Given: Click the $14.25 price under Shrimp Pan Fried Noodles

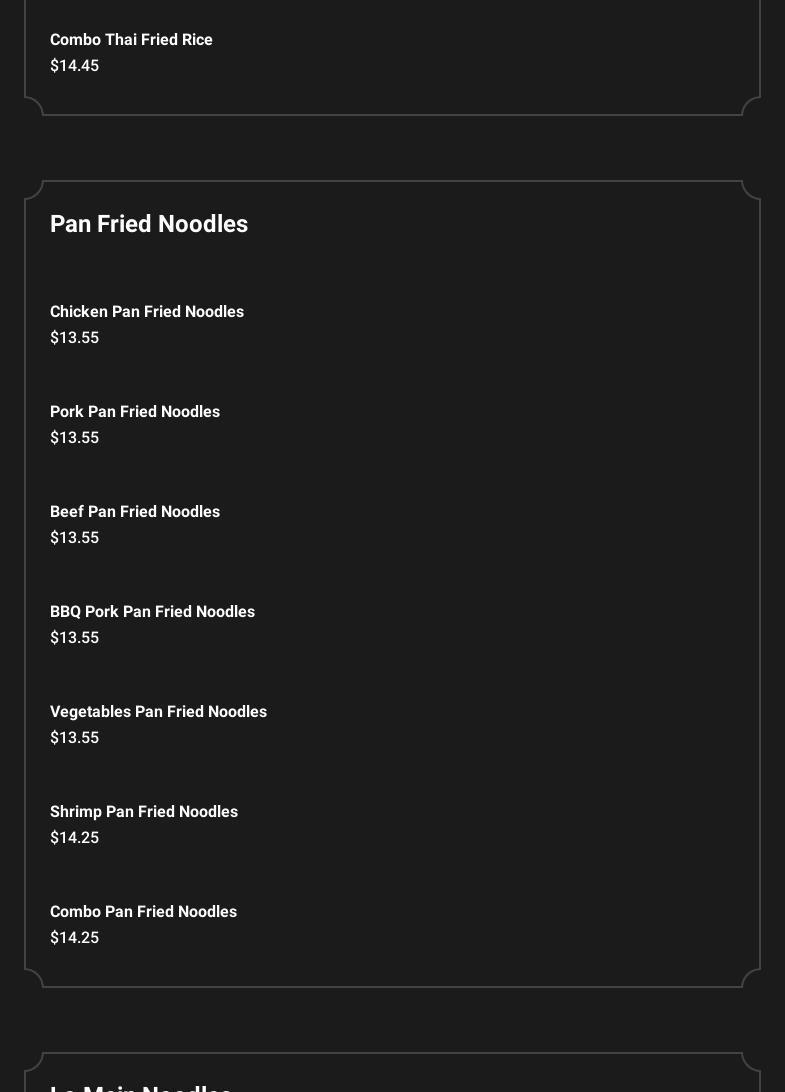Looking at the screenshot, I should [74, 838].
